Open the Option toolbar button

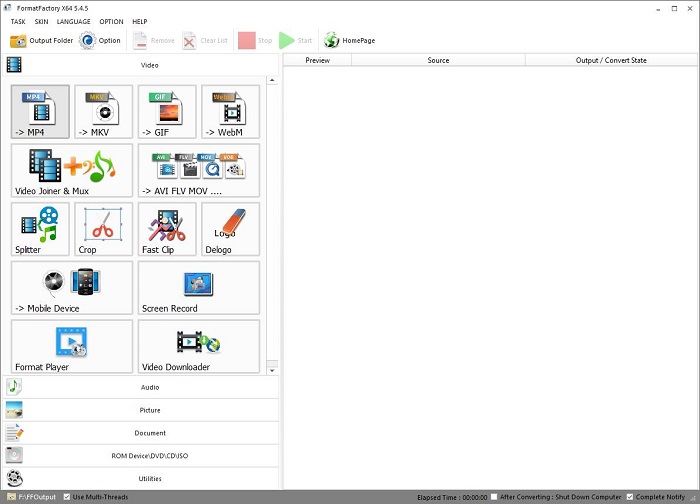100,41
